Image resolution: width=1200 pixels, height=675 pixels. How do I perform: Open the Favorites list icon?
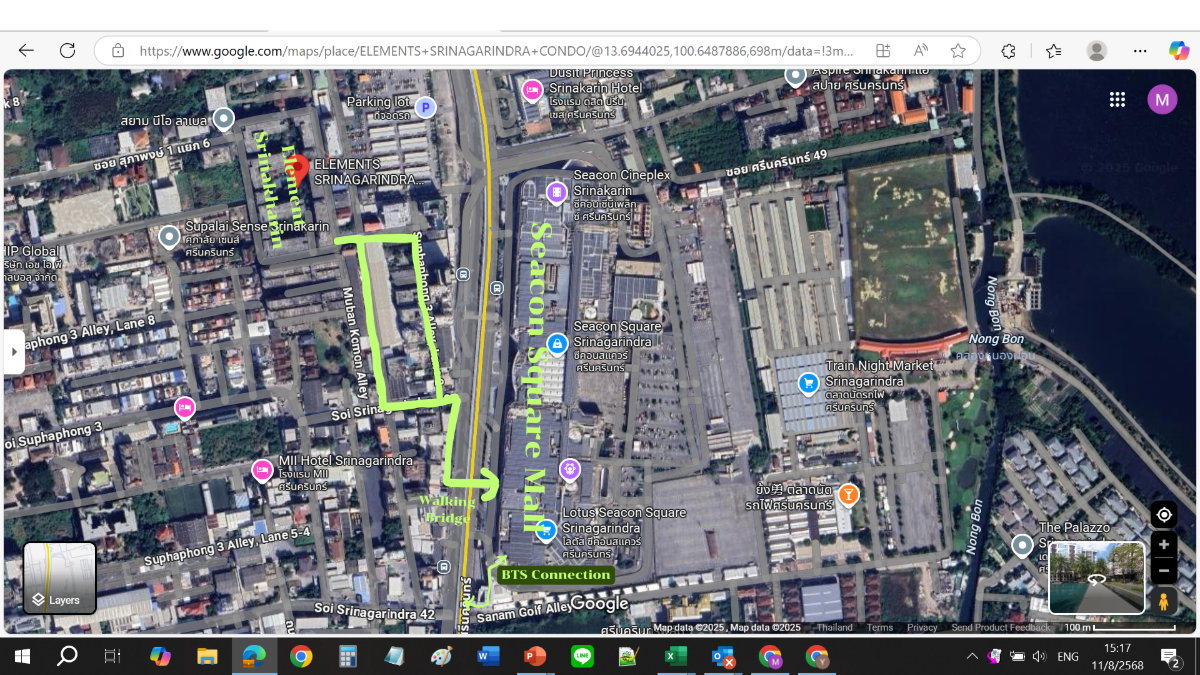(x=1053, y=50)
